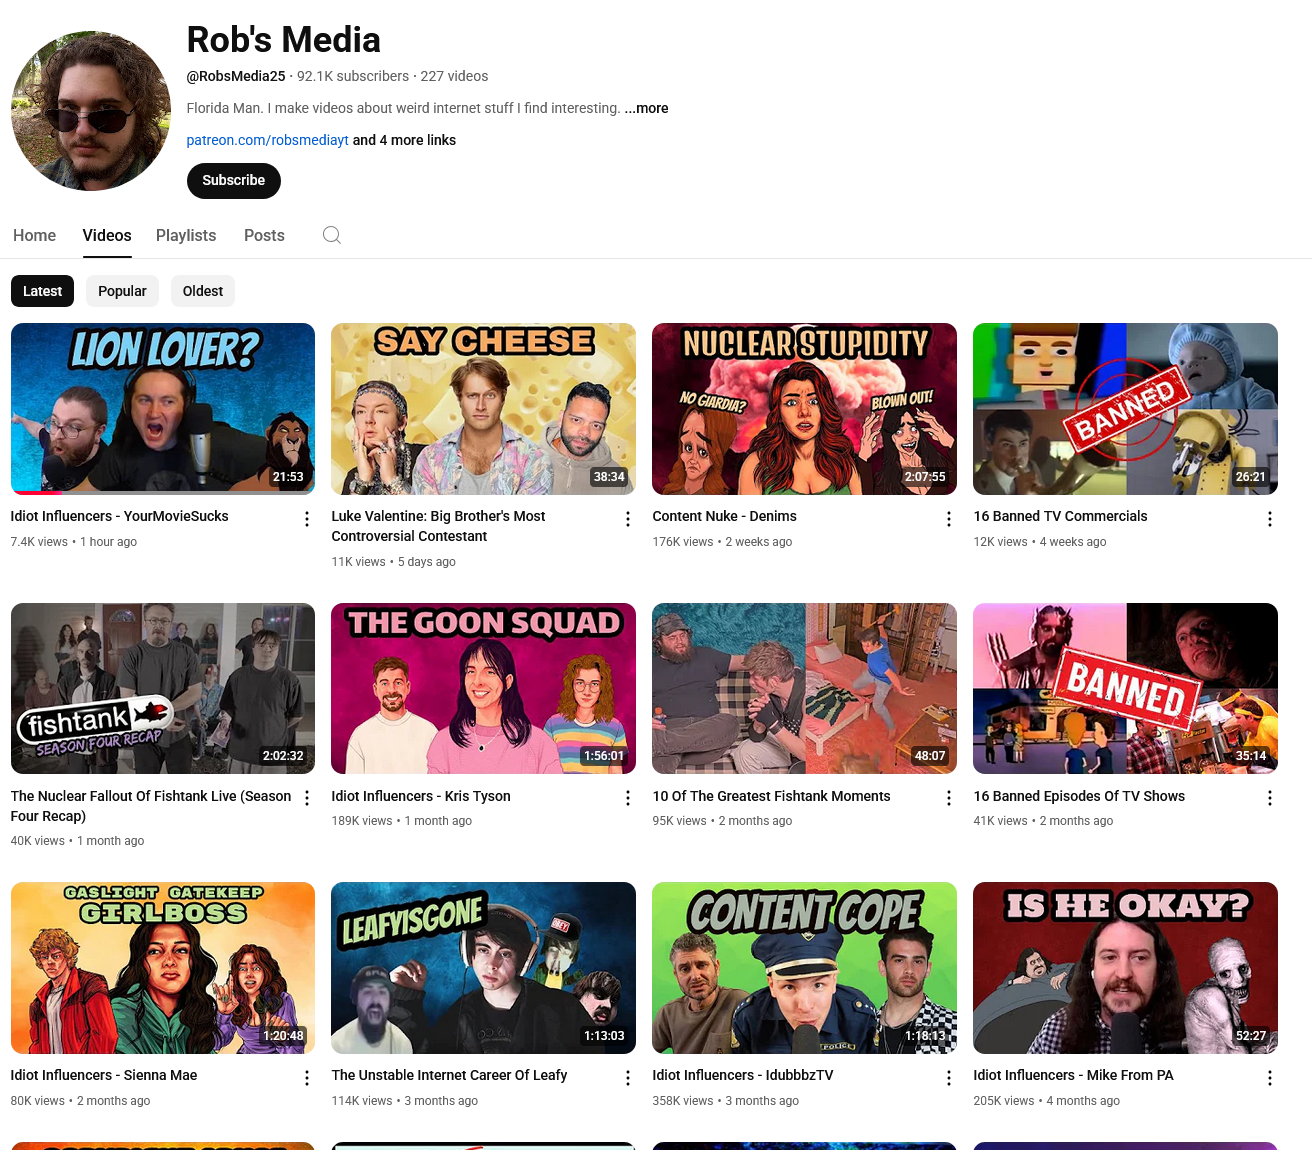Play the Nuclear Stupidity thumbnail video
This screenshot has width=1312, height=1150.
click(805, 408)
